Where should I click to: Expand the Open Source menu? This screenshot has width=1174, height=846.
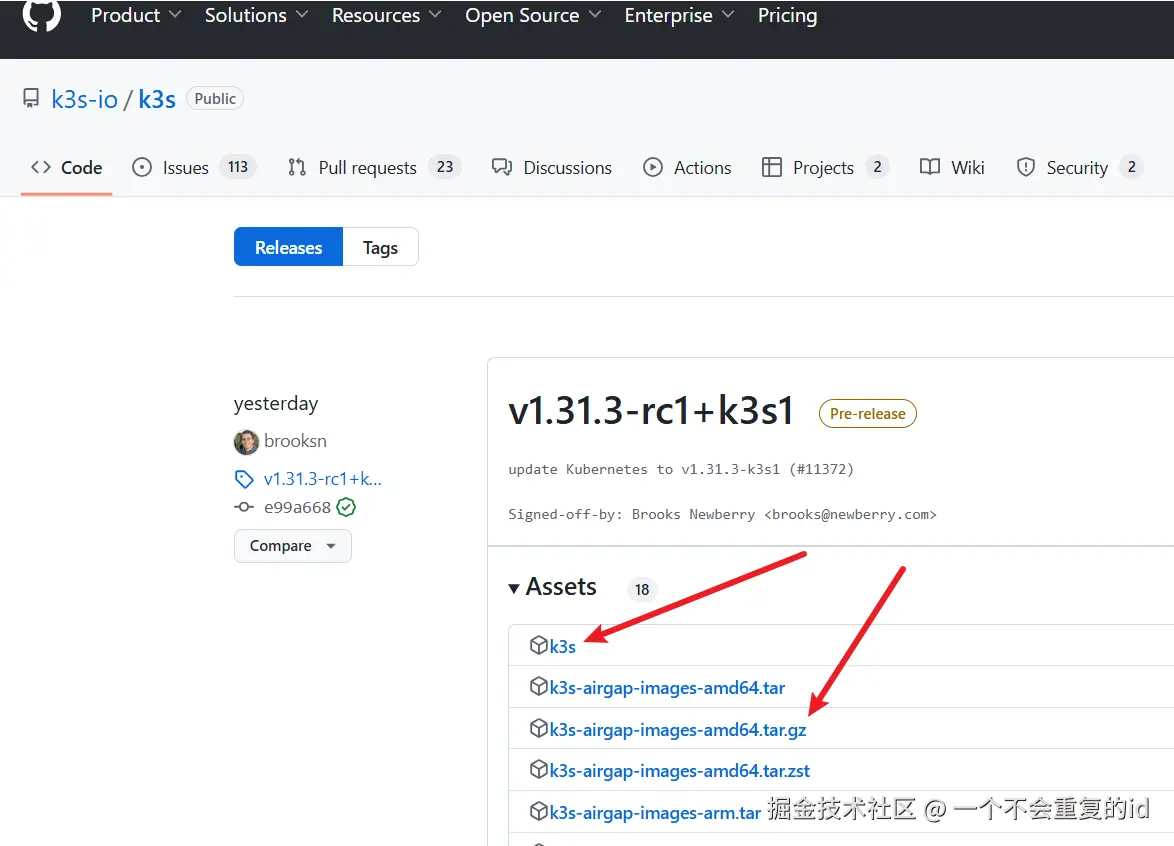532,15
